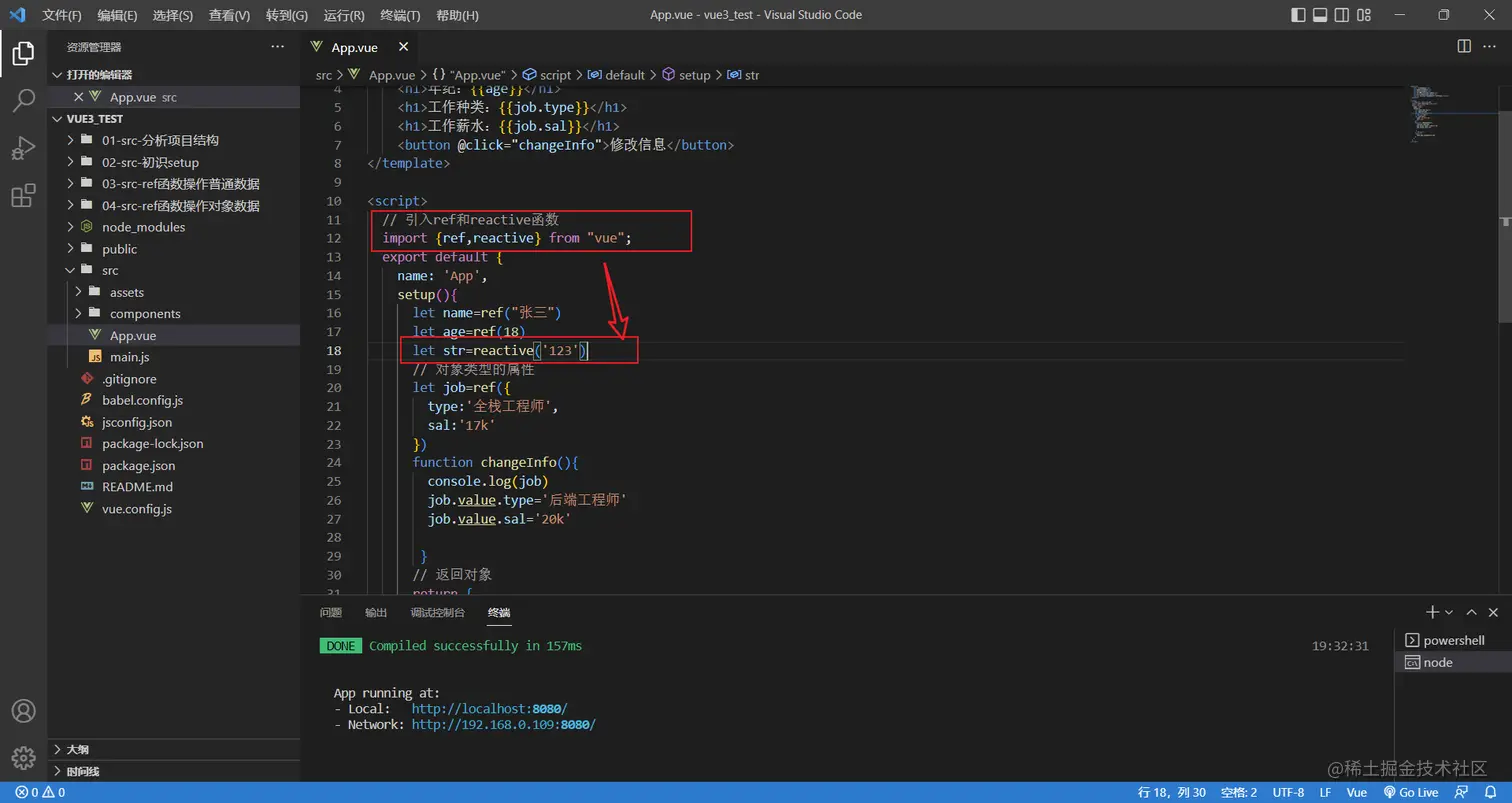Switch to the 输出 panel tab
This screenshot has width=1512, height=803.
pyautogui.click(x=375, y=612)
